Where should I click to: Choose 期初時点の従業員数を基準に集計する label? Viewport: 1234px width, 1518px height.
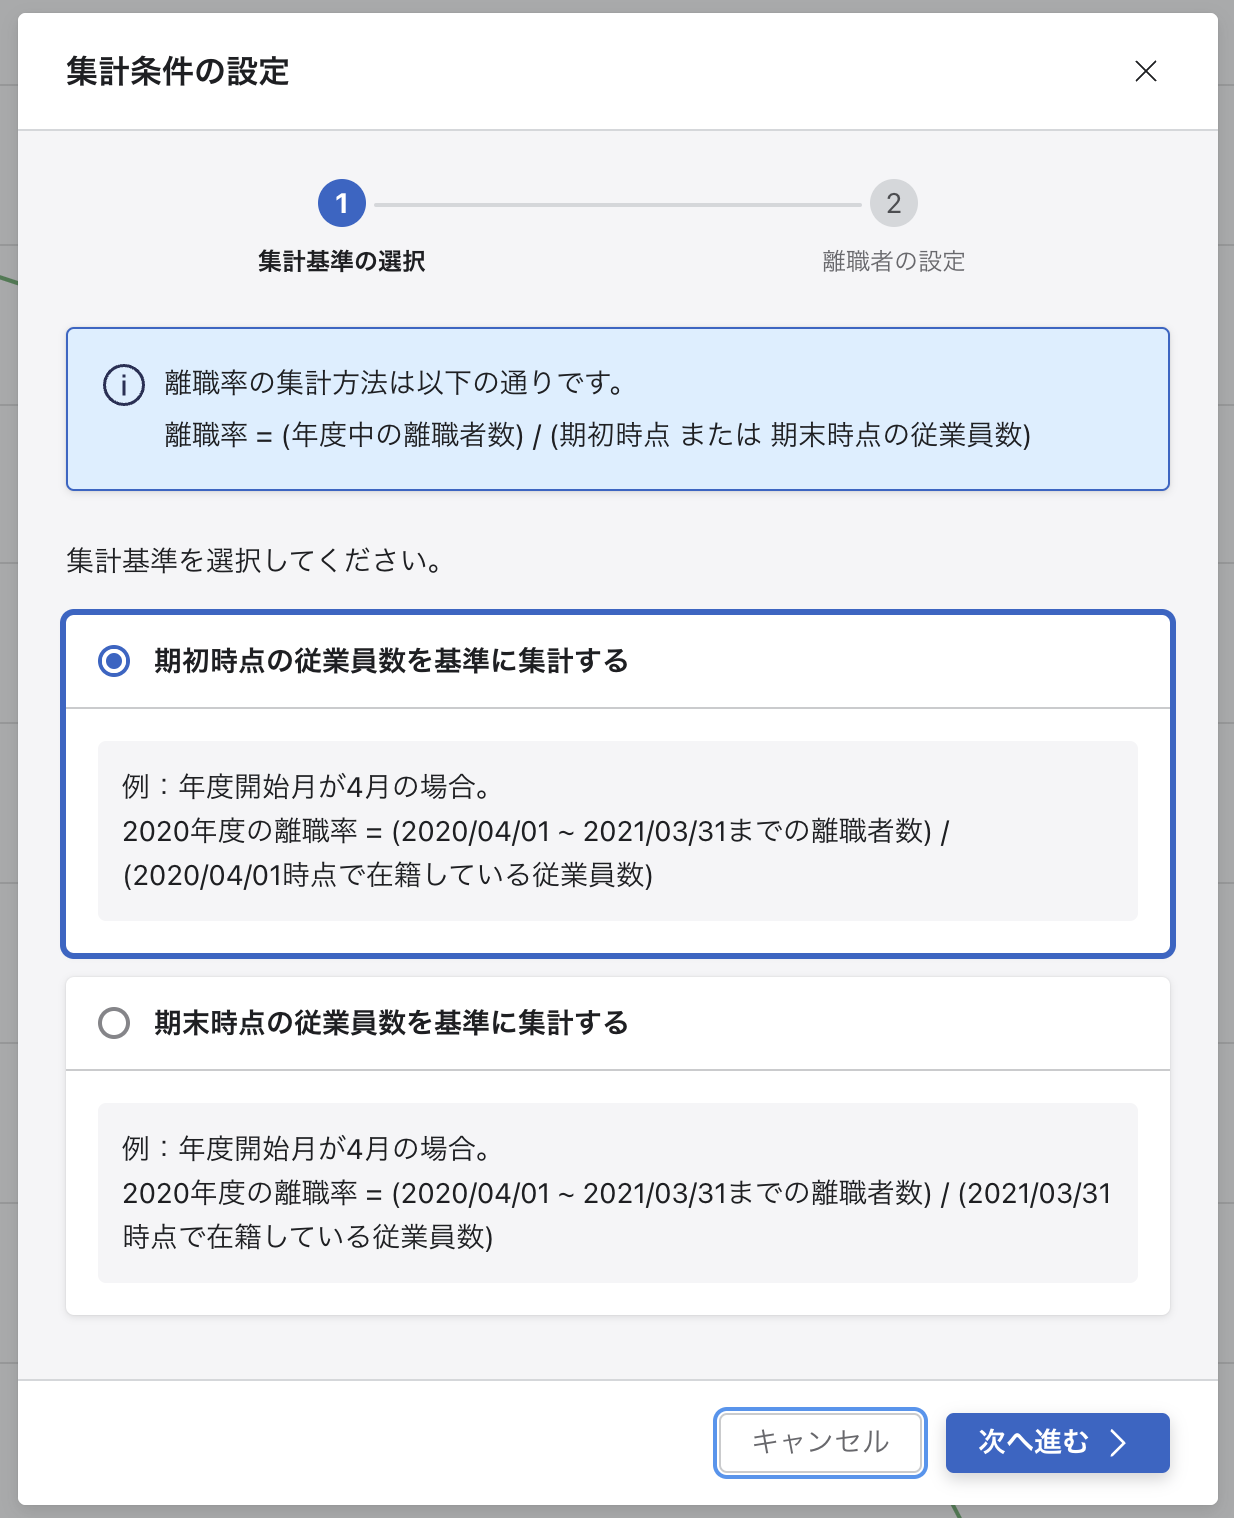click(391, 661)
